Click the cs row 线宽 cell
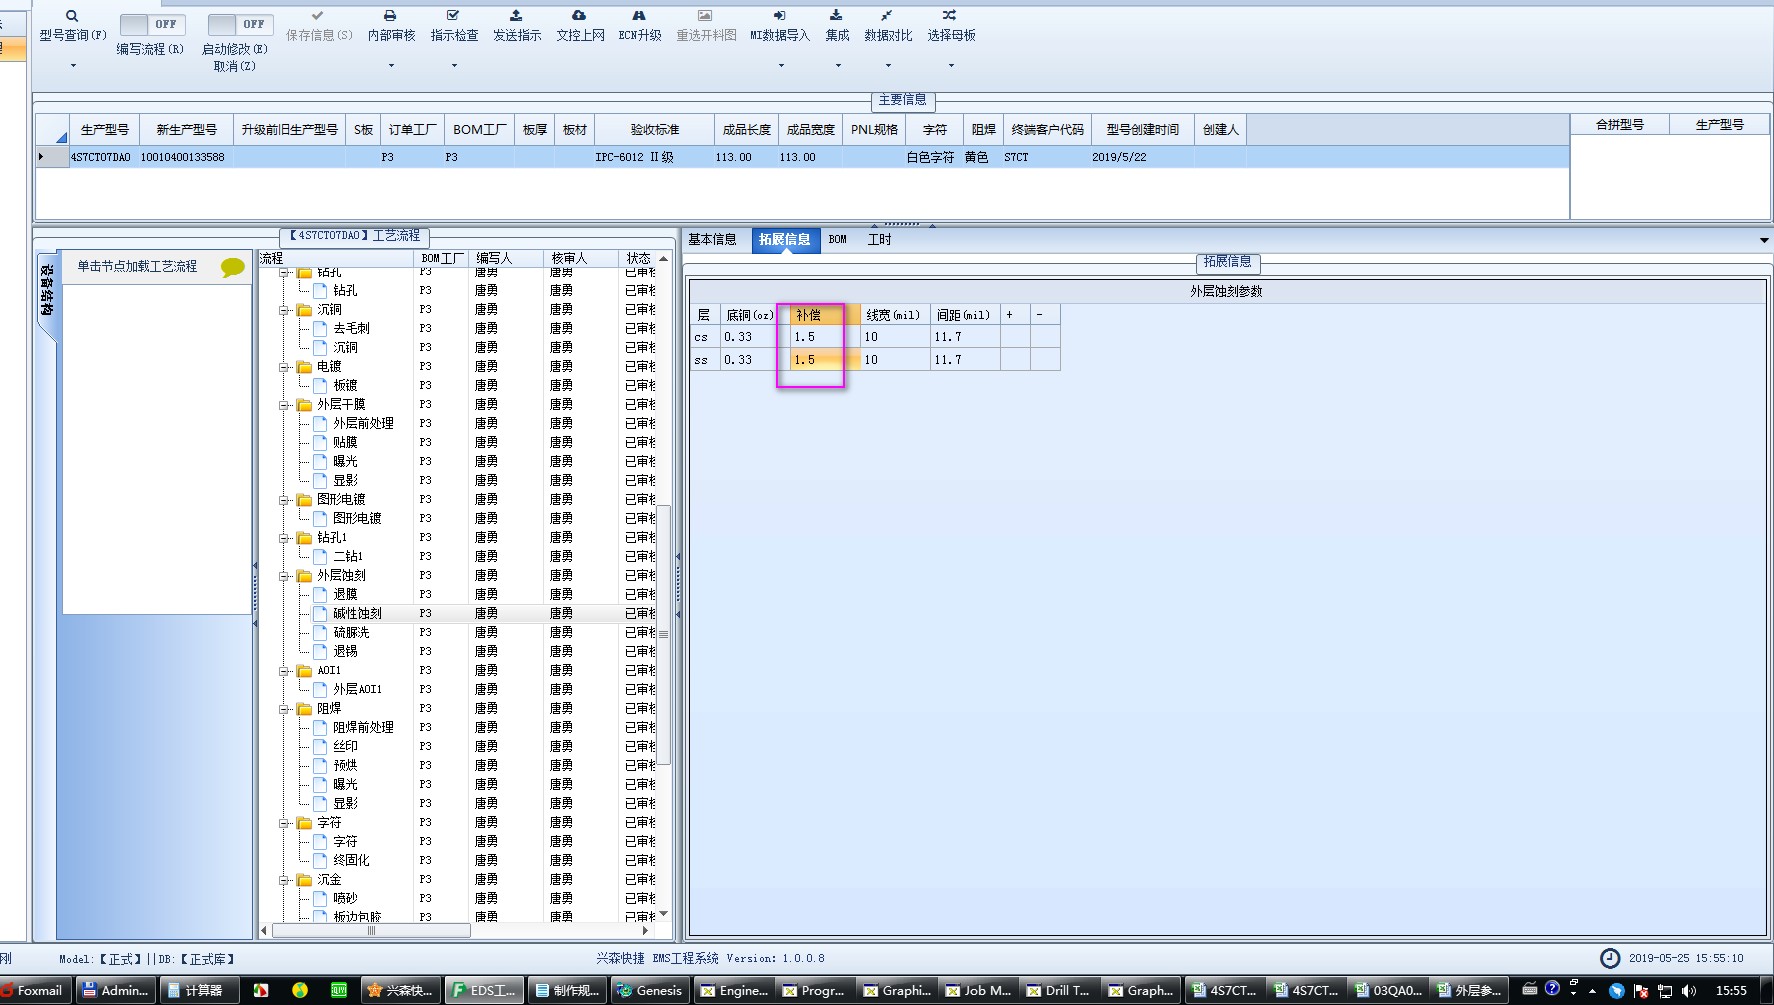Viewport: 1774px width, 1005px height. [895, 337]
